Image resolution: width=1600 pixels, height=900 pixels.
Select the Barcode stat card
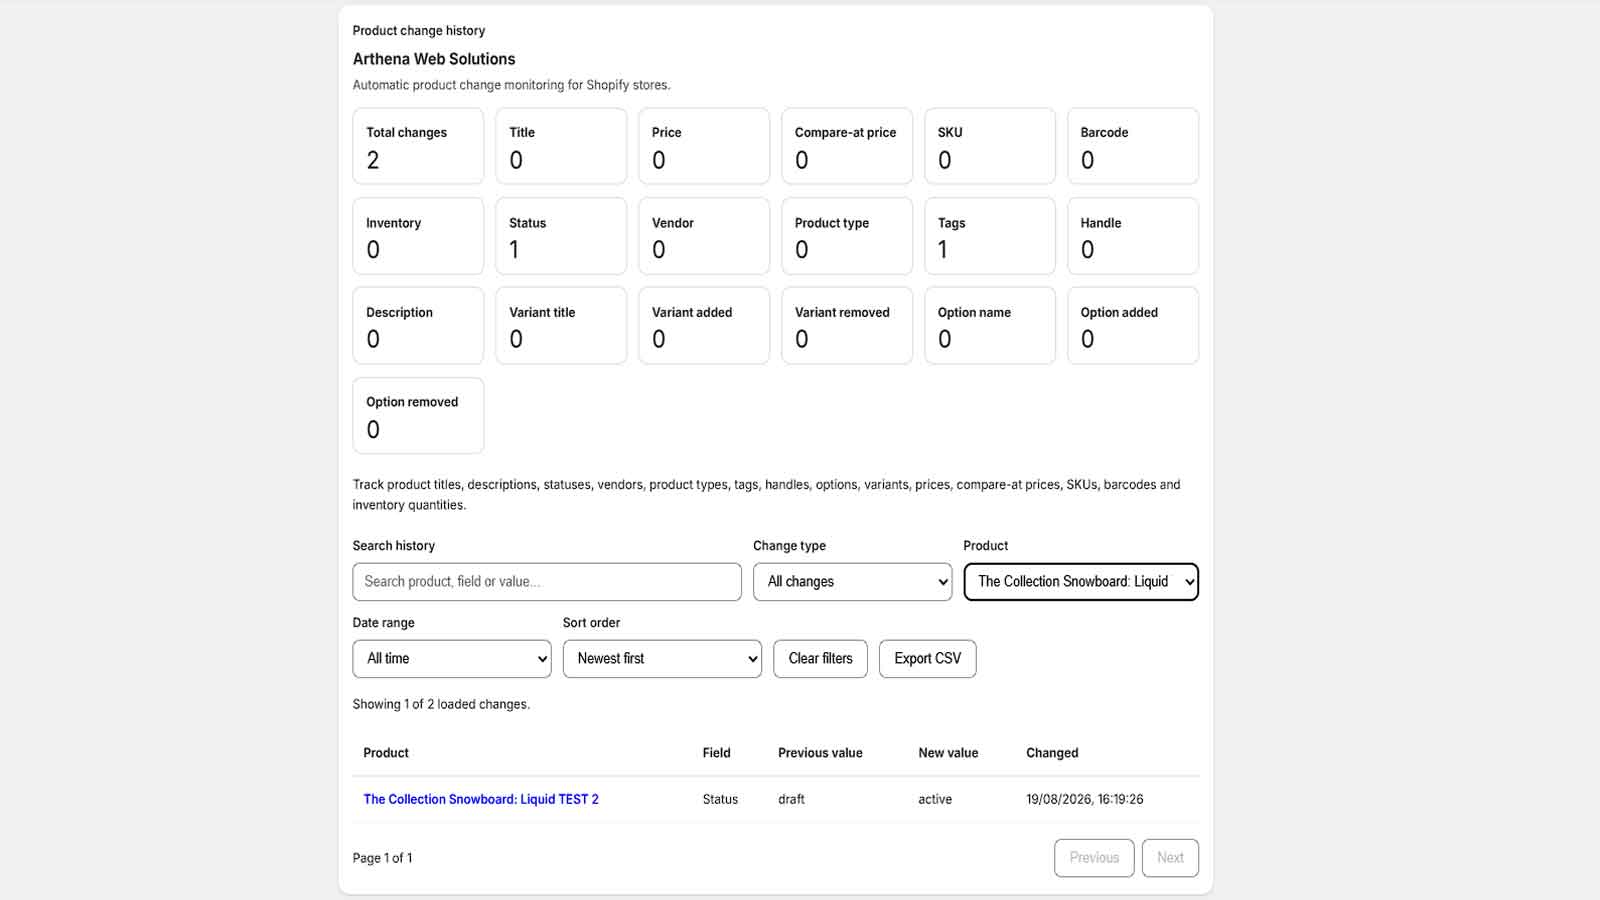tap(1133, 146)
